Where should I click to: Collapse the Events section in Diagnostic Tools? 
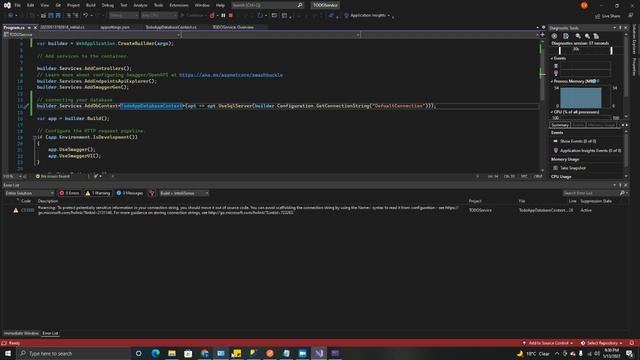tap(552, 58)
